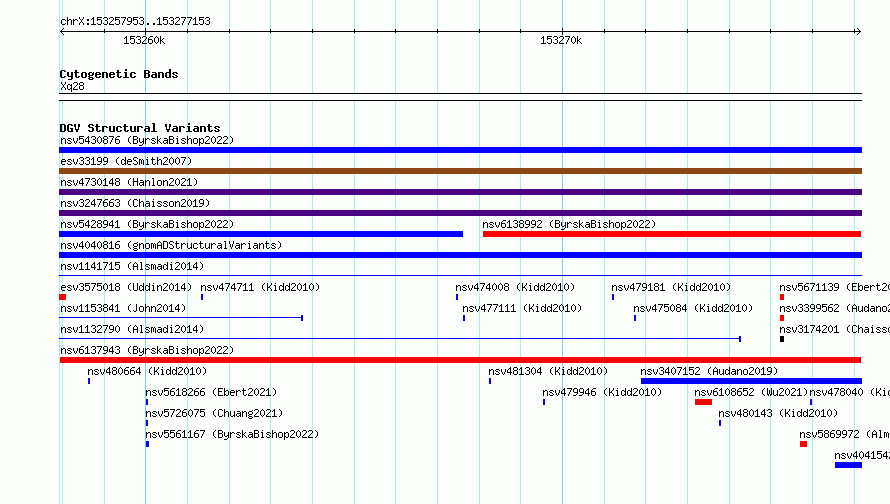Click the 153260k ruler label

coord(144,40)
